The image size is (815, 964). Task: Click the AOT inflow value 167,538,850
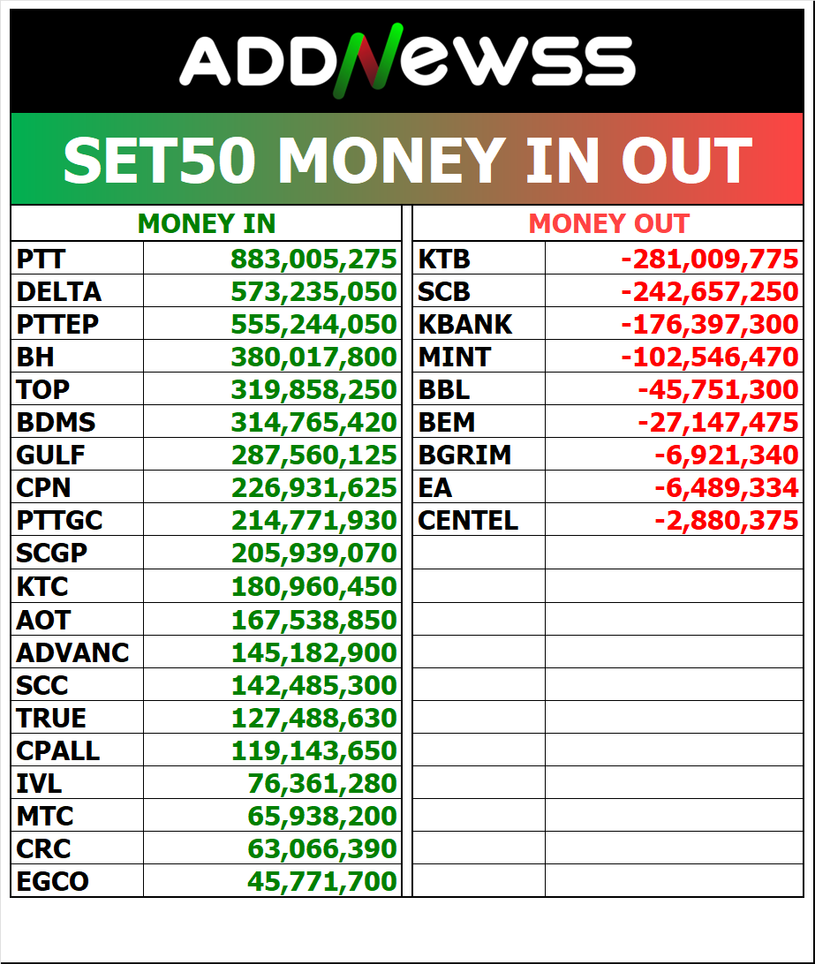click(x=314, y=620)
